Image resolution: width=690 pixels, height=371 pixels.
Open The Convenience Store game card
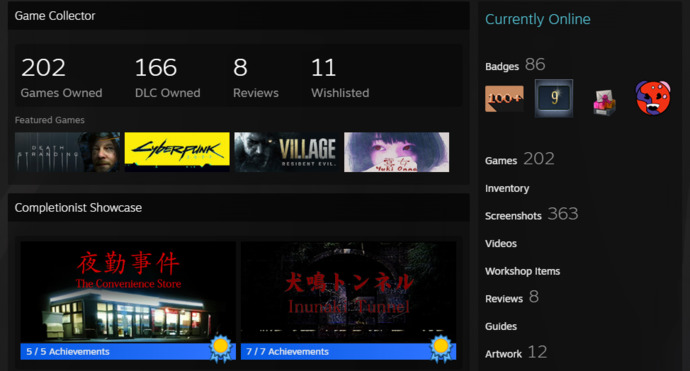pos(128,292)
